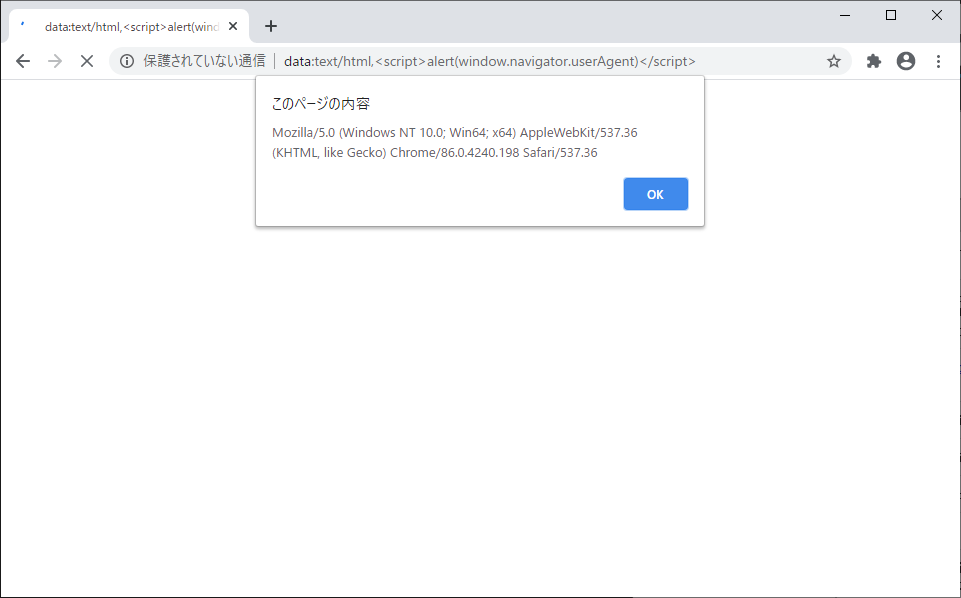View site info for unsecured connection

[x=127, y=61]
